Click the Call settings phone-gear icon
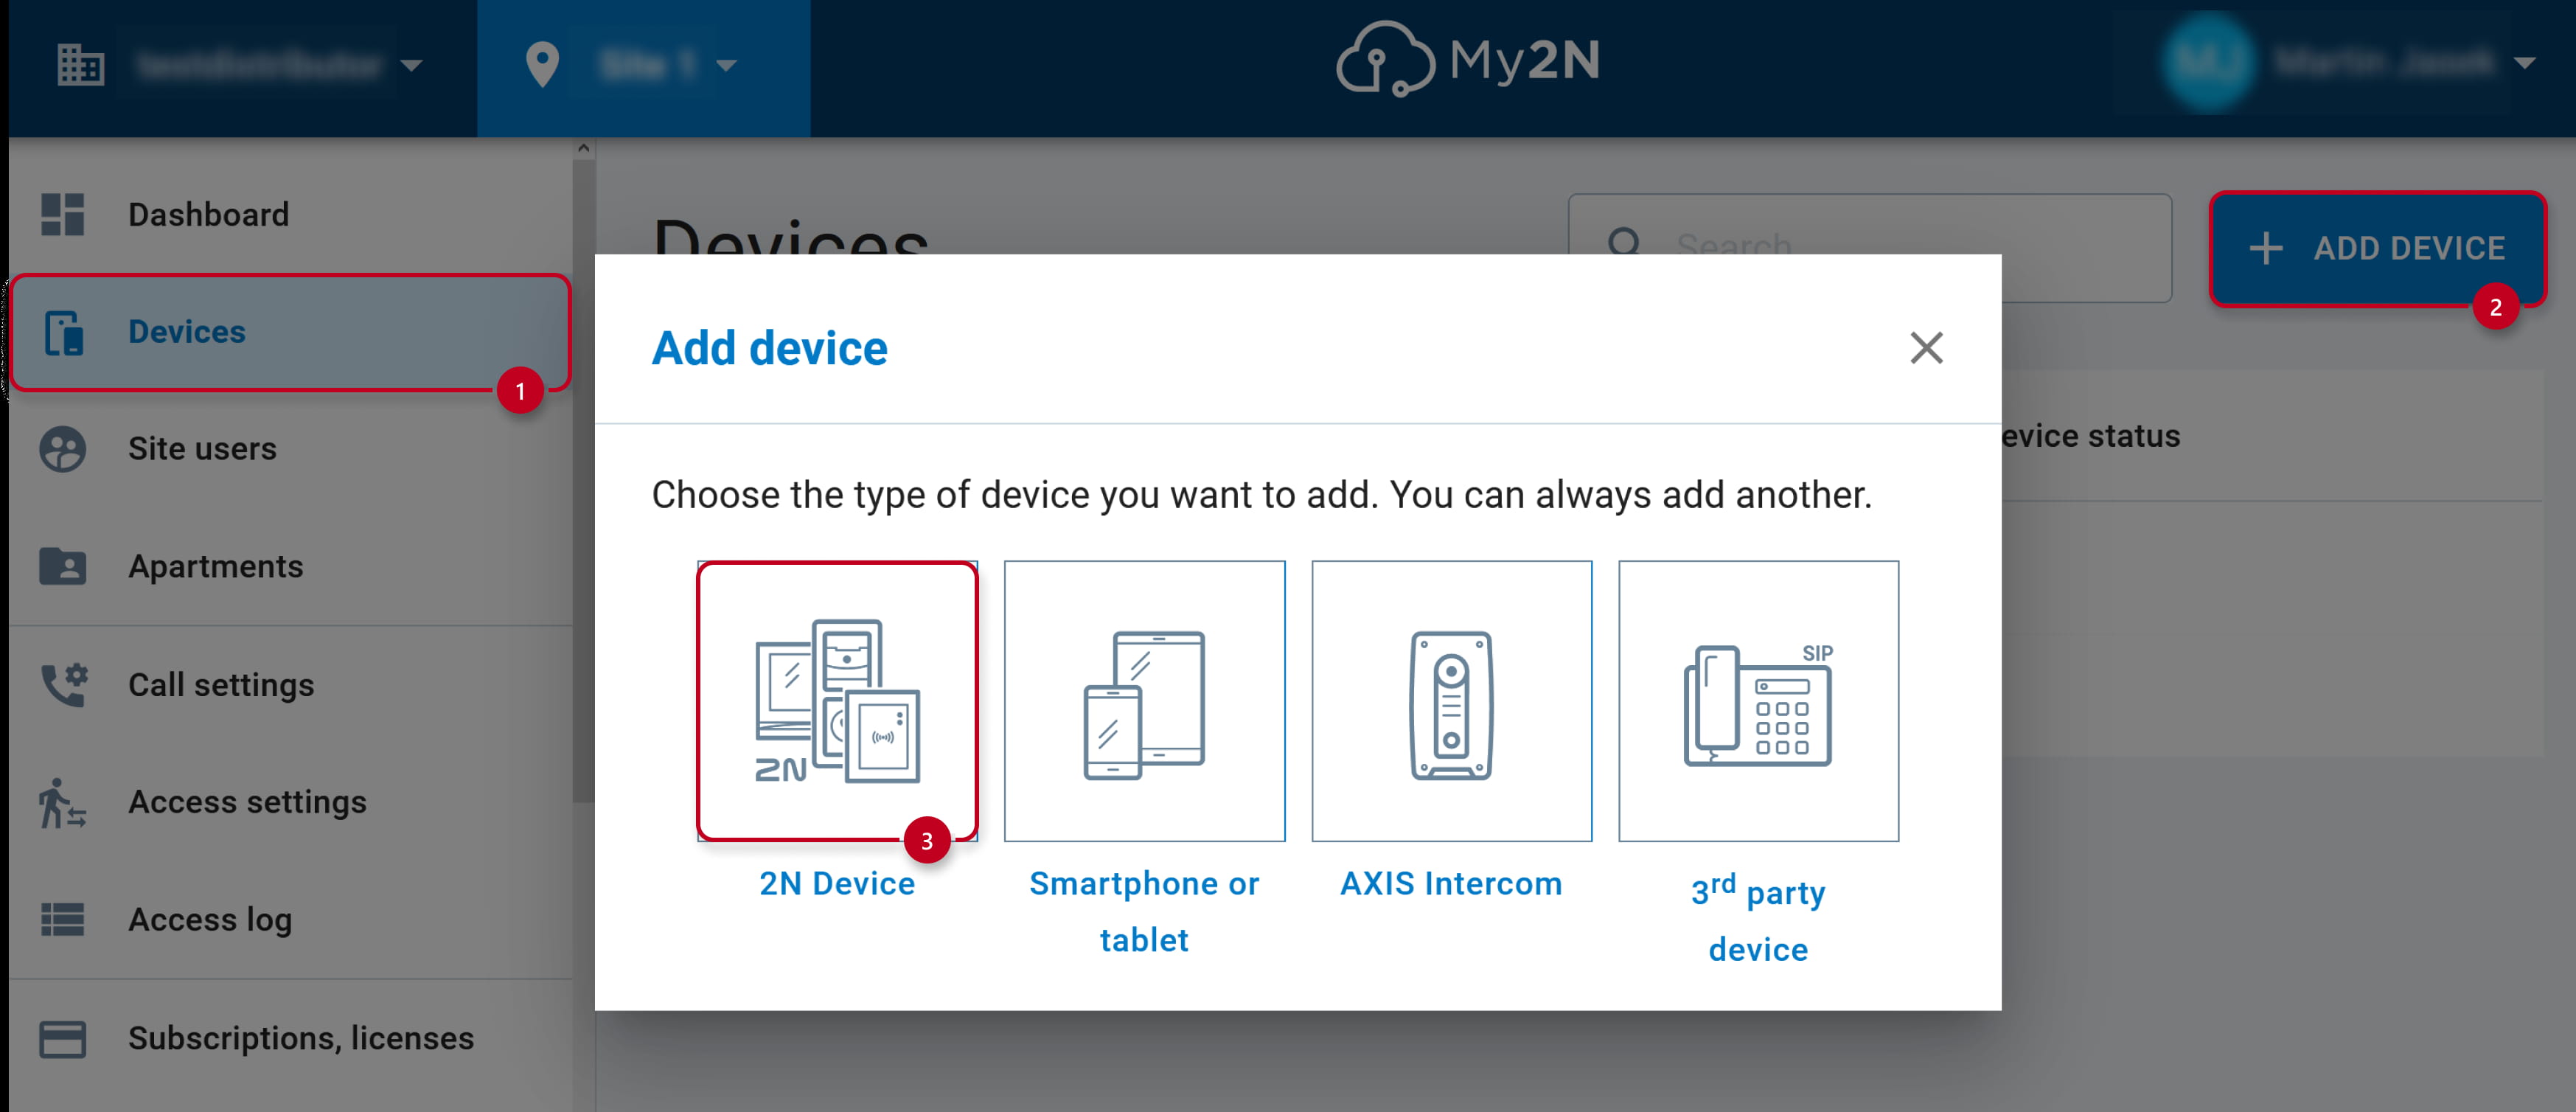Image resolution: width=2576 pixels, height=1112 pixels. click(x=64, y=684)
